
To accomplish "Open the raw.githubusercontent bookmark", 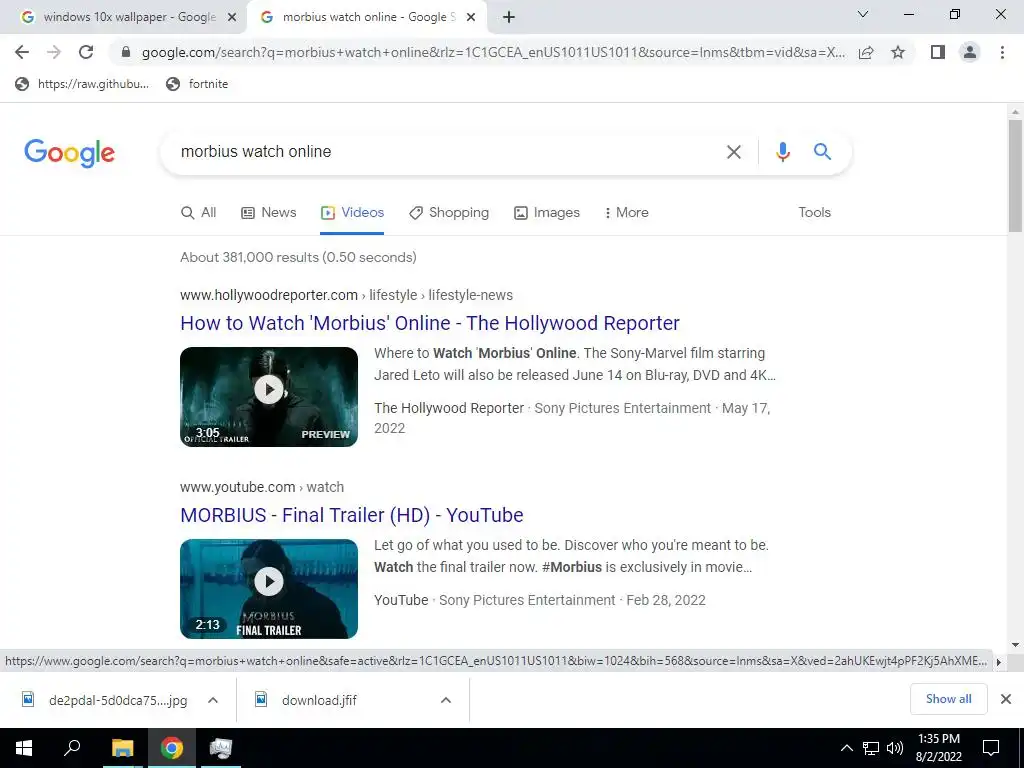I will point(82,84).
